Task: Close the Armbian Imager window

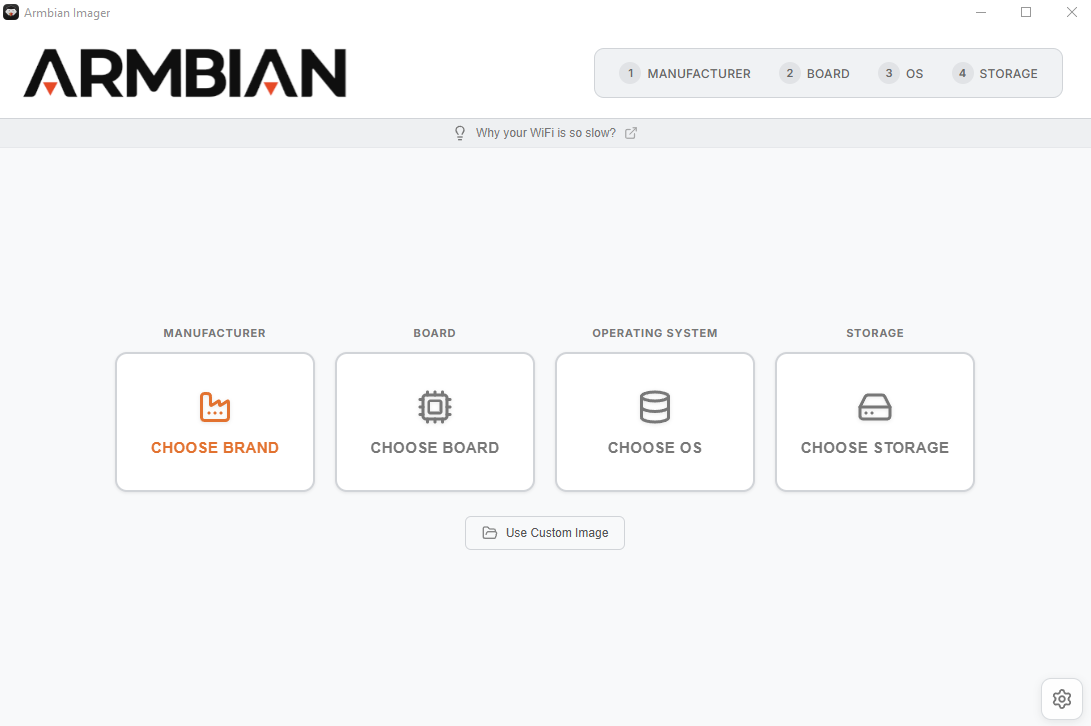Action: tap(1072, 12)
